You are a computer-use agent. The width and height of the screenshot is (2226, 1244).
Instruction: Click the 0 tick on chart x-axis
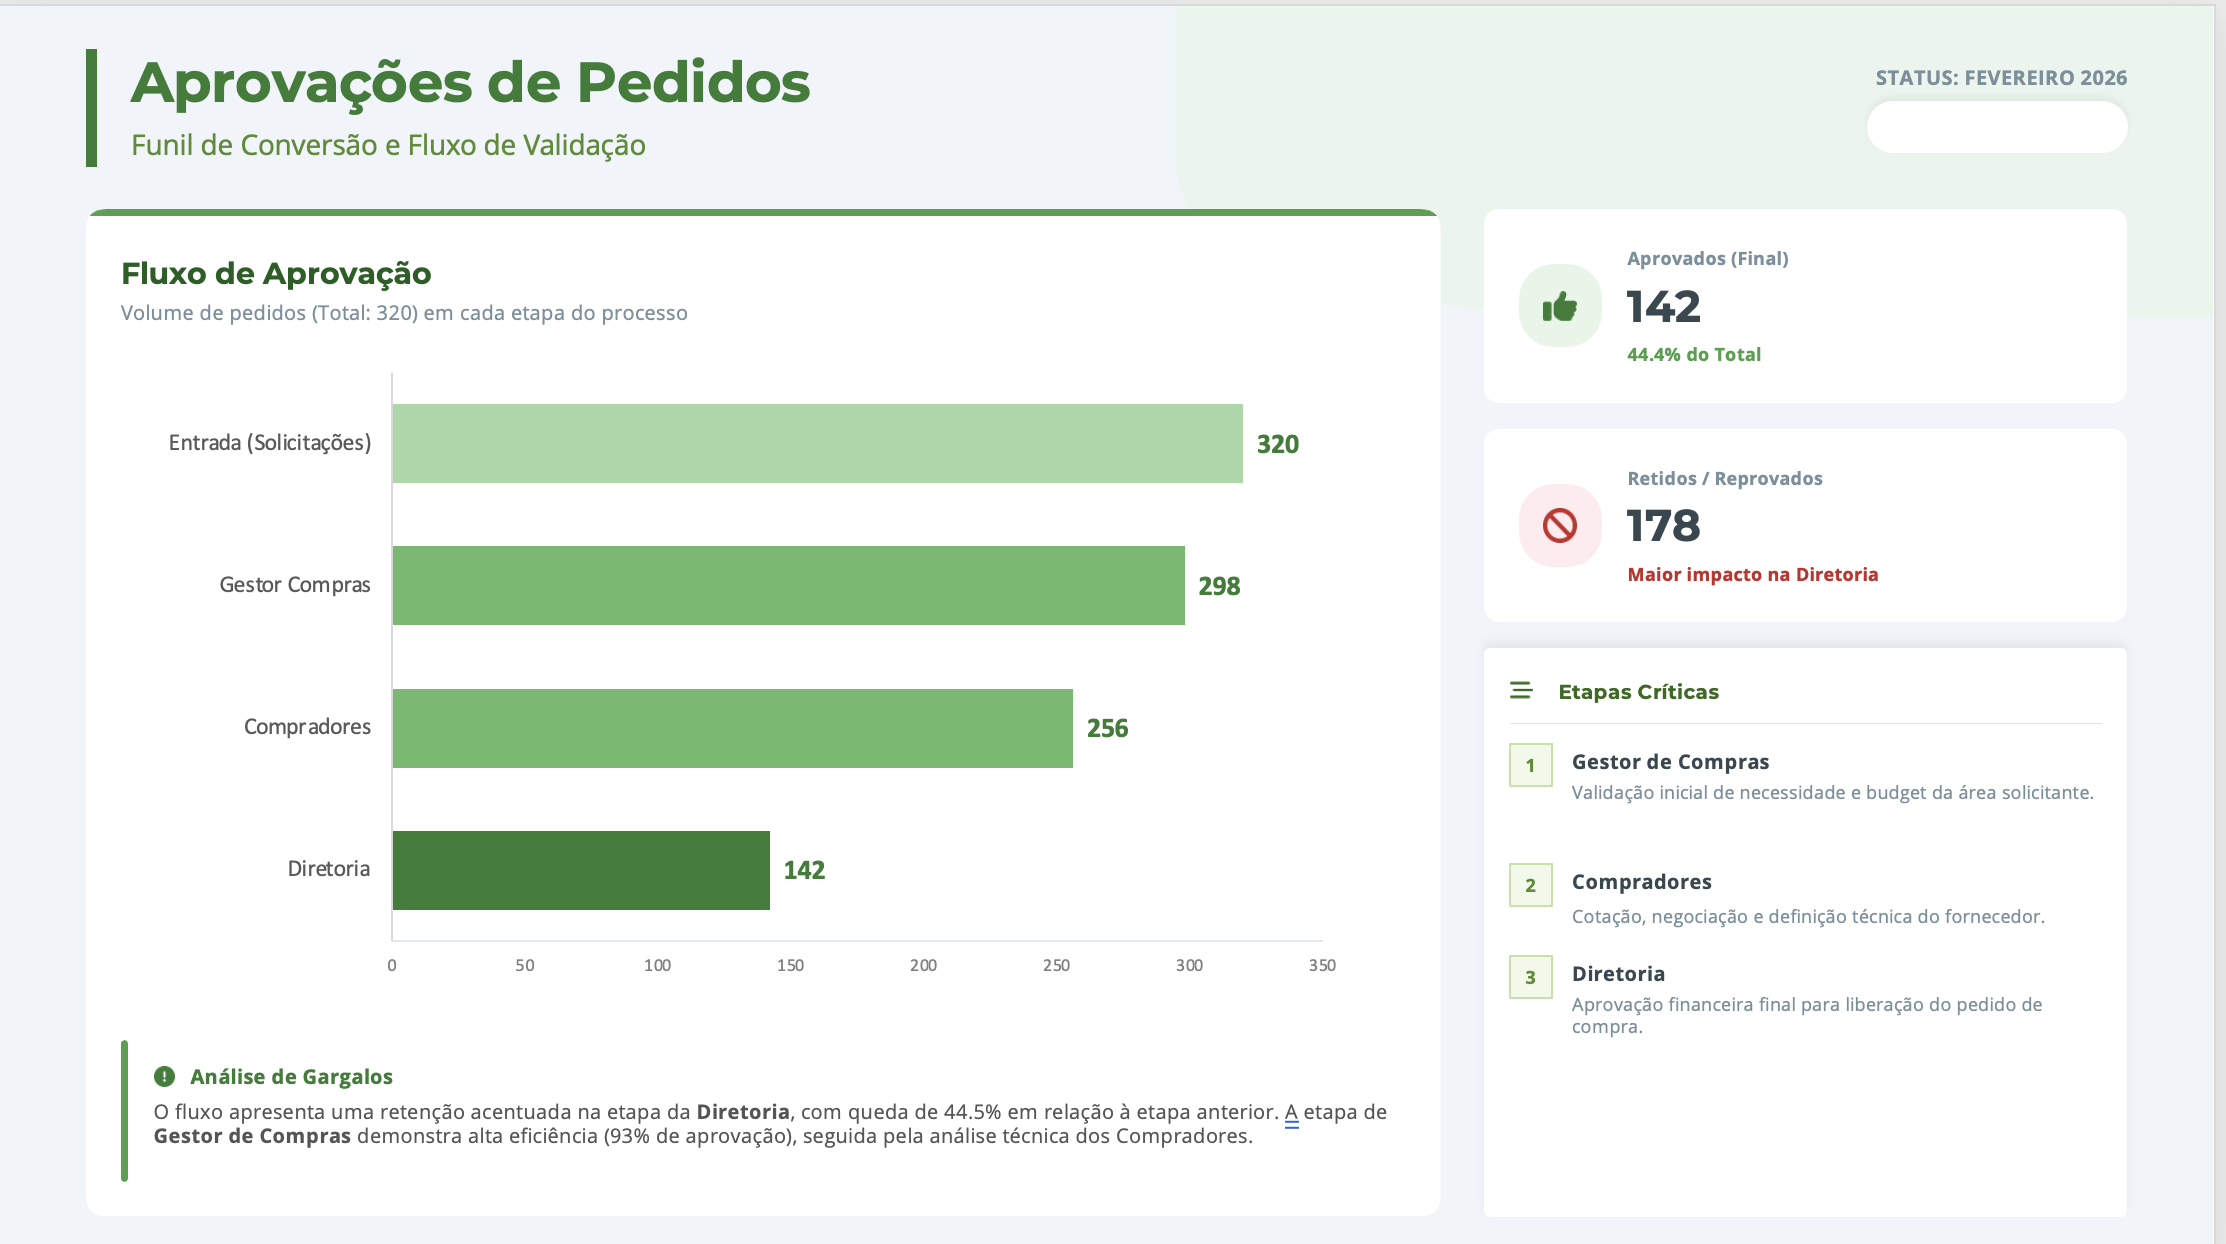392,965
